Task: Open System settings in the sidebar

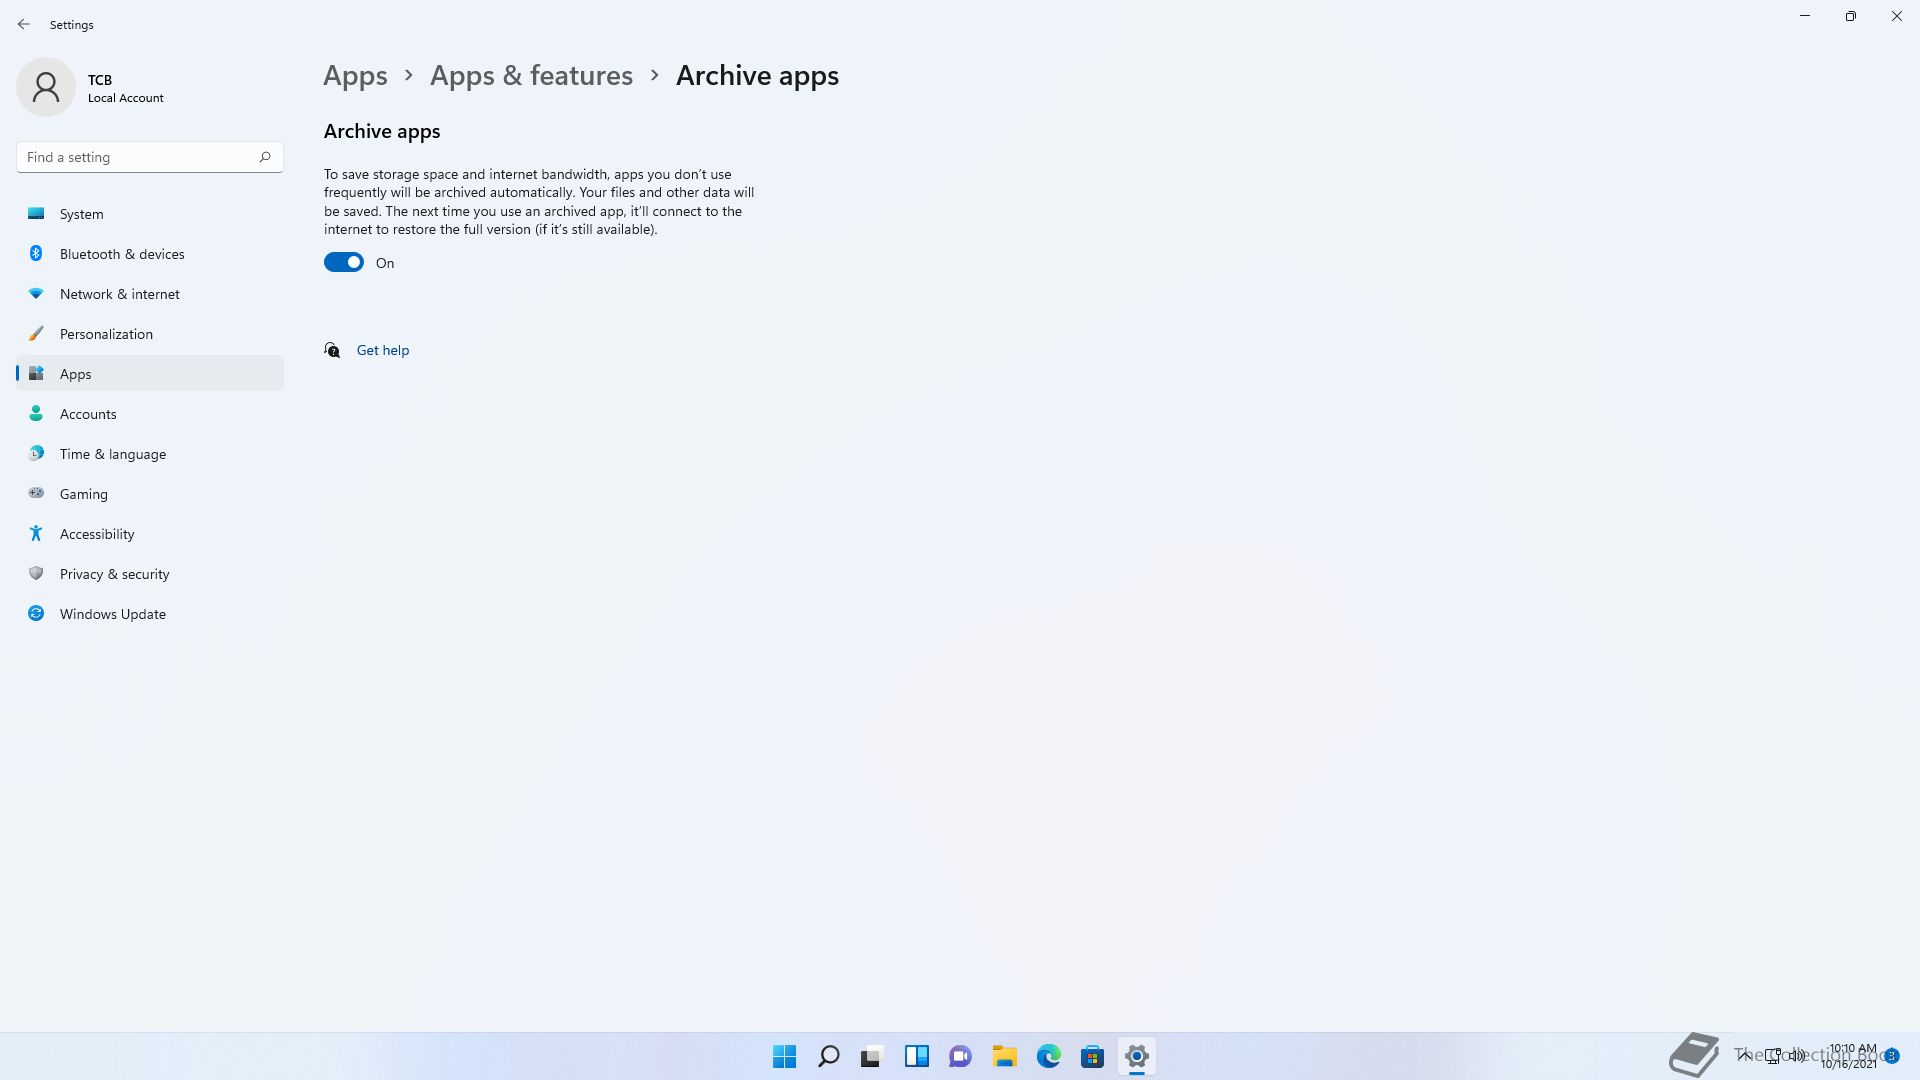Action: pyautogui.click(x=81, y=214)
